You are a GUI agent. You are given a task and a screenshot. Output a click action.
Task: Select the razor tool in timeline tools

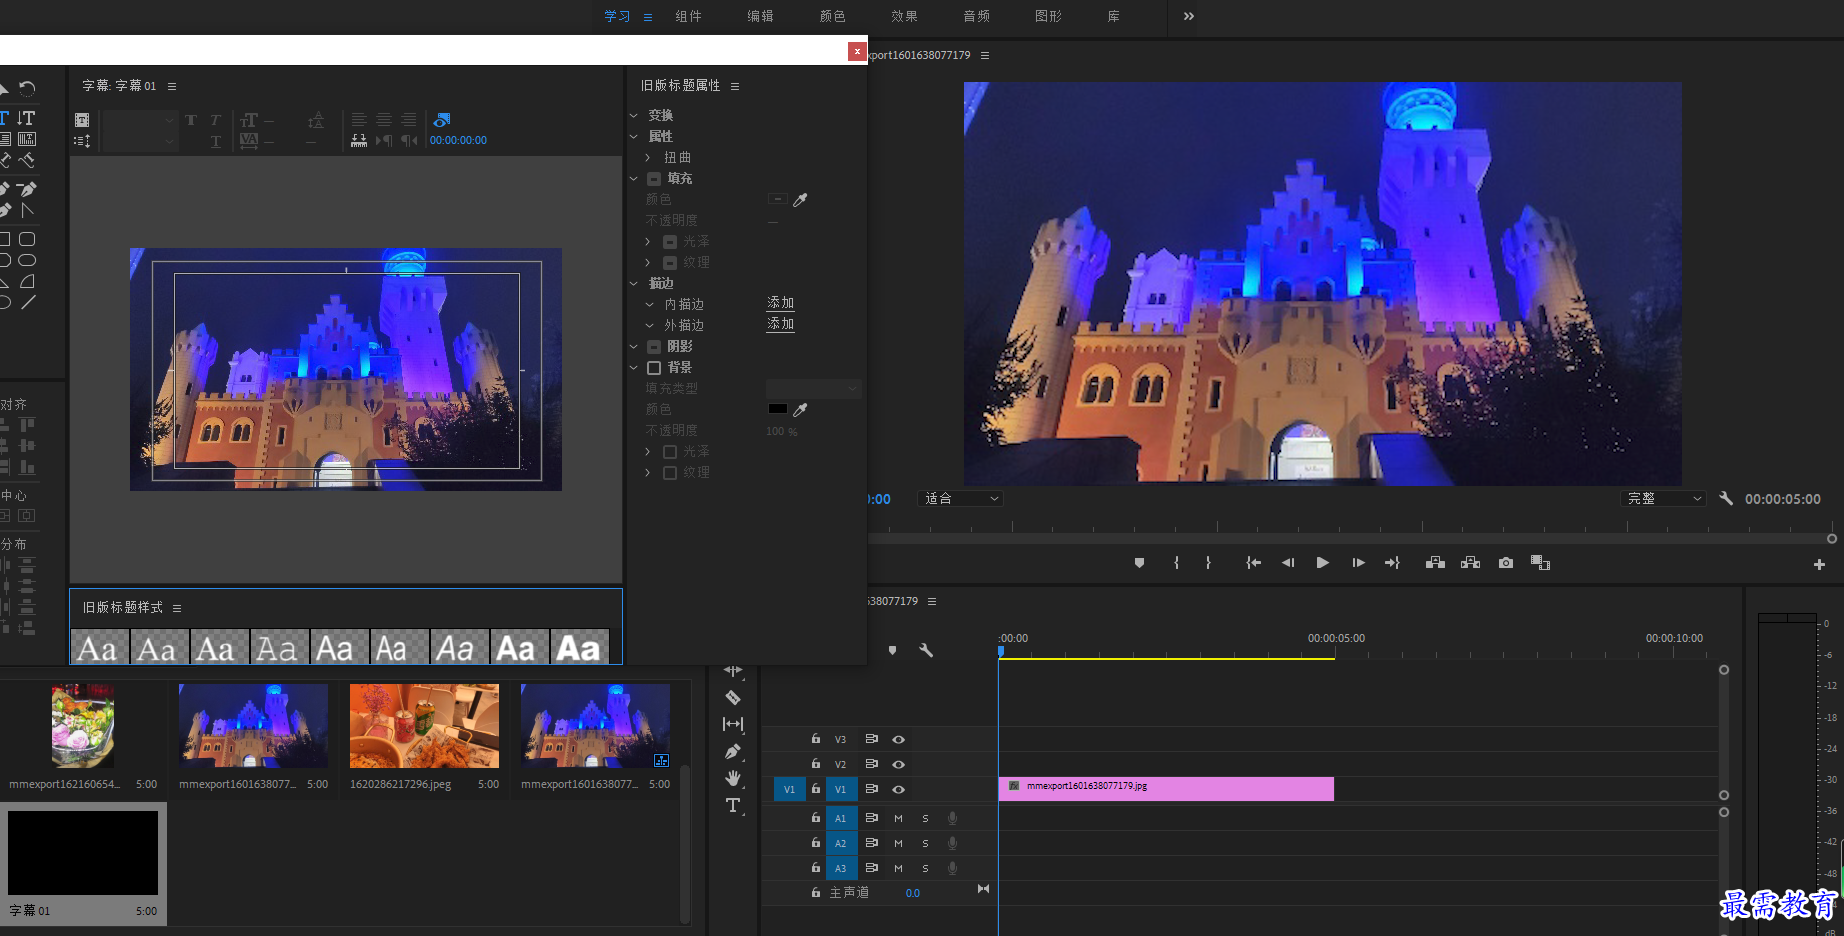pyautogui.click(x=733, y=698)
